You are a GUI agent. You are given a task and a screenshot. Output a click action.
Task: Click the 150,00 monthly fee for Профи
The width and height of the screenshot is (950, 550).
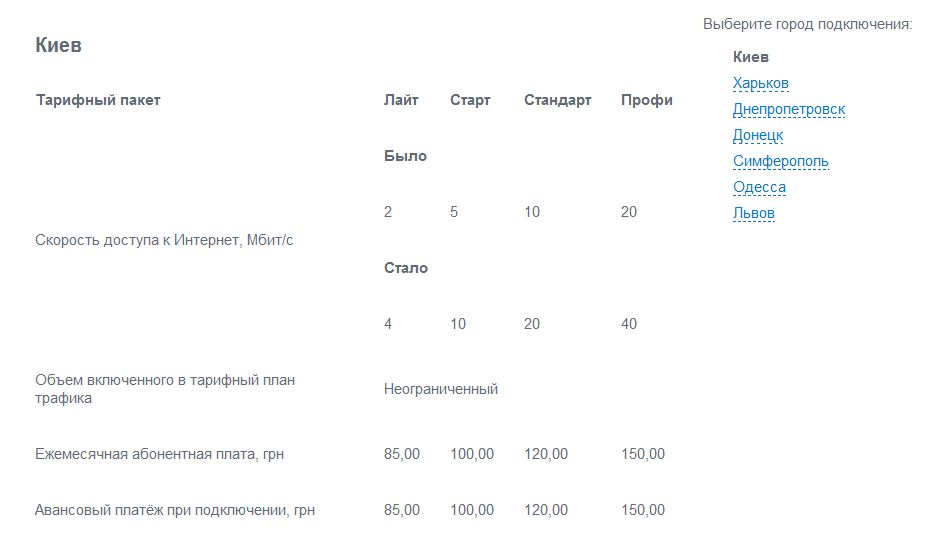pyautogui.click(x=643, y=454)
